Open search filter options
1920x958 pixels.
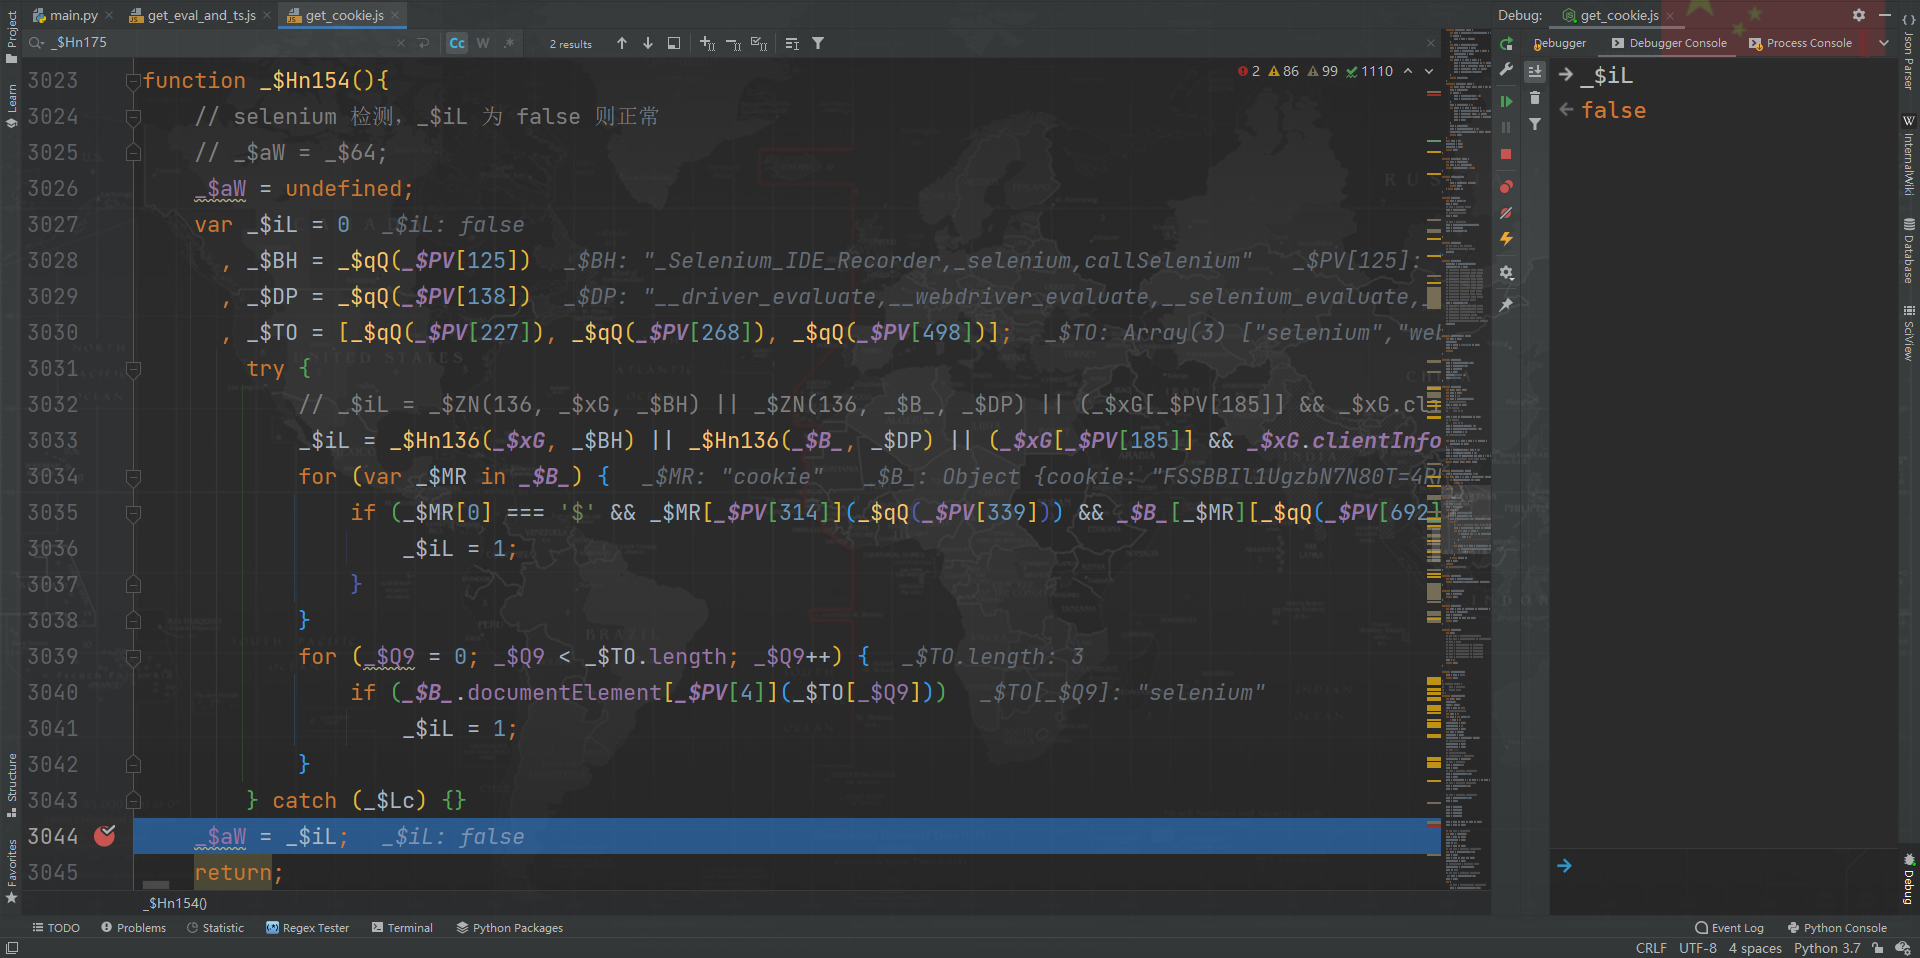818,43
